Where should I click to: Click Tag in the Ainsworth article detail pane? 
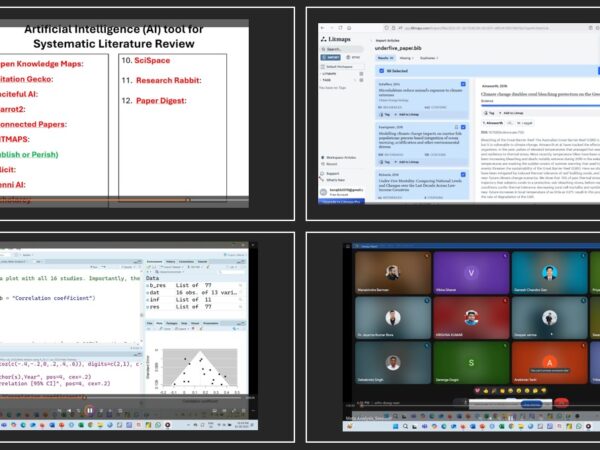tap(489, 113)
